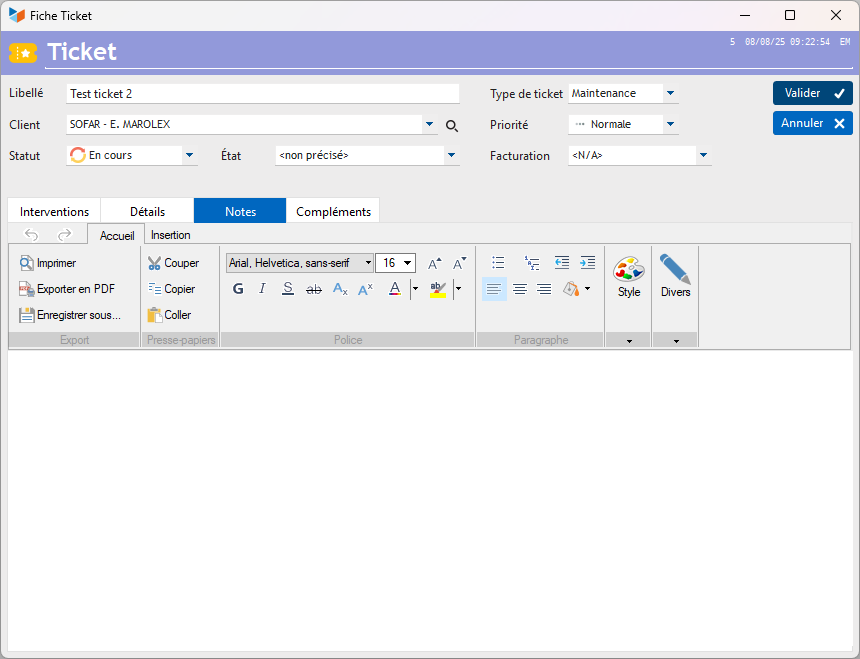Click the Annuler button
Viewport: 860px width, 659px height.
(x=813, y=123)
